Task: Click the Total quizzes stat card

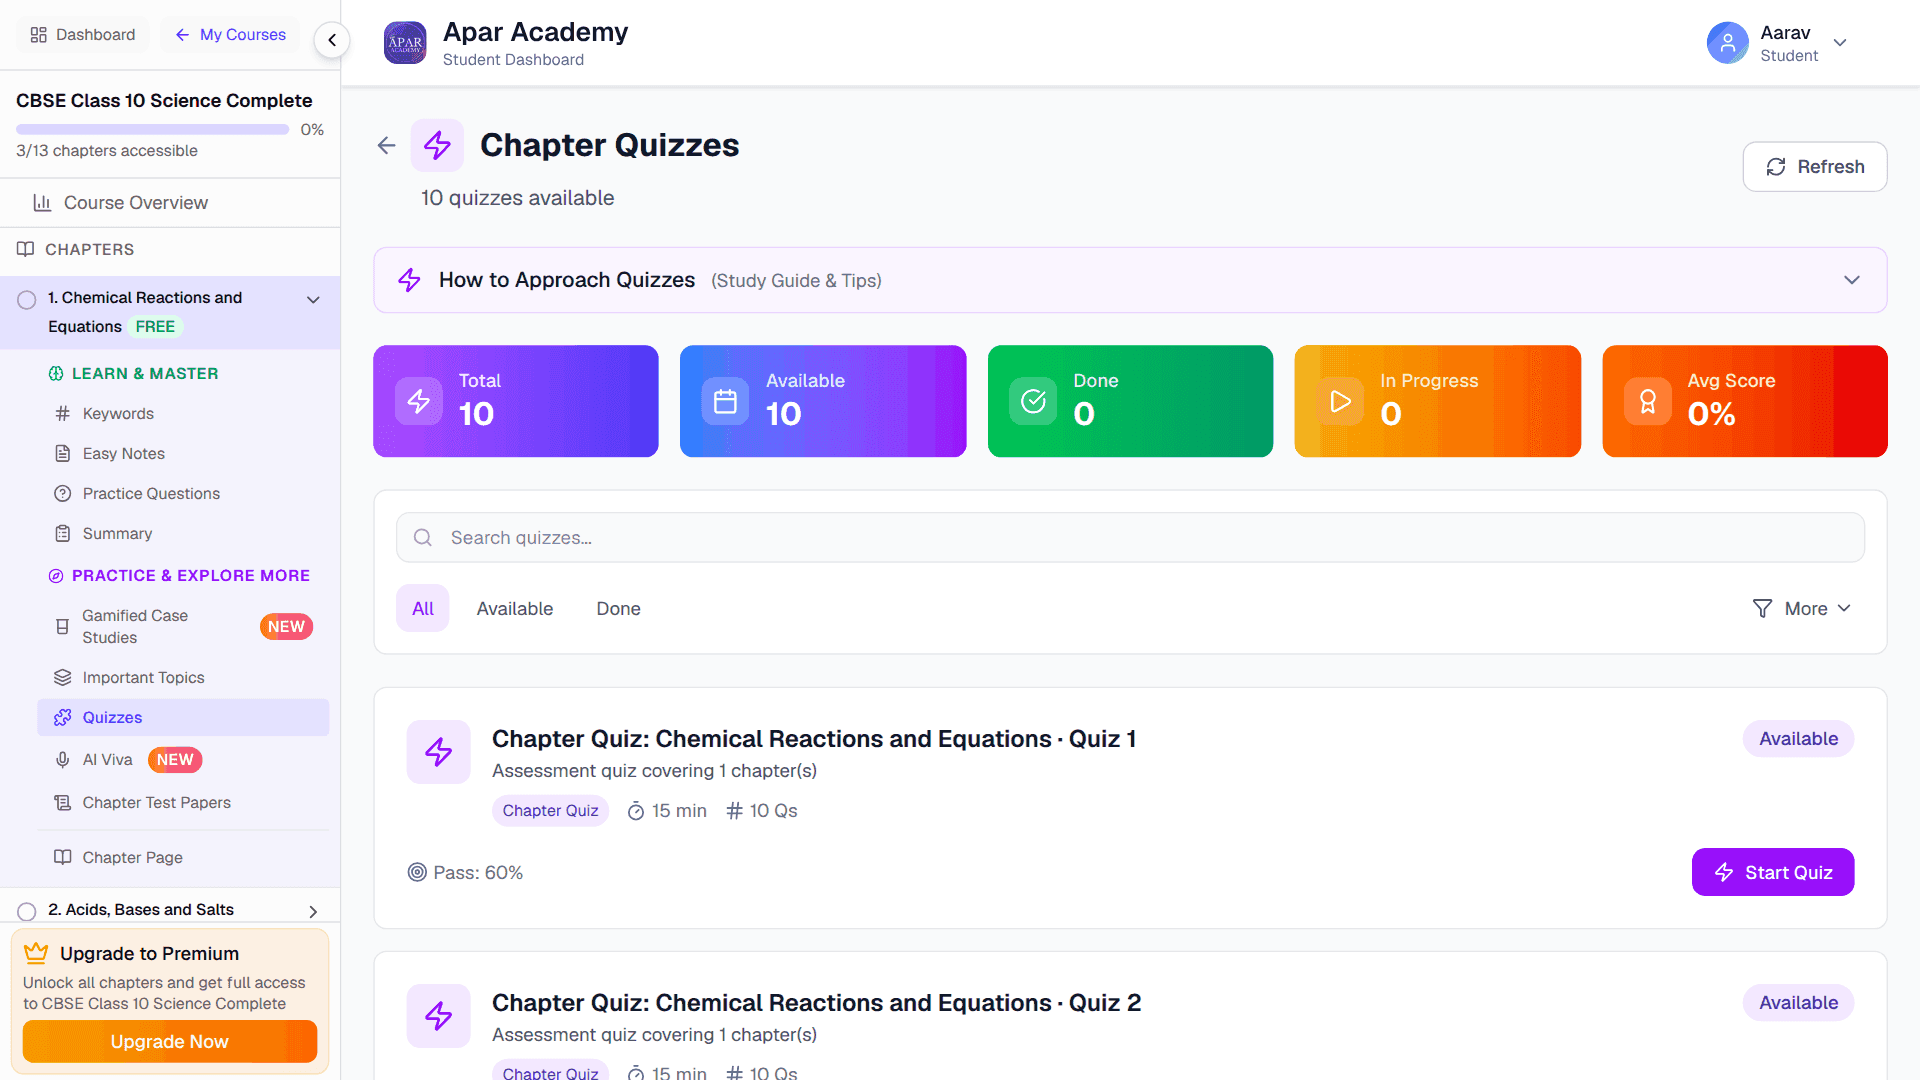Action: point(516,401)
